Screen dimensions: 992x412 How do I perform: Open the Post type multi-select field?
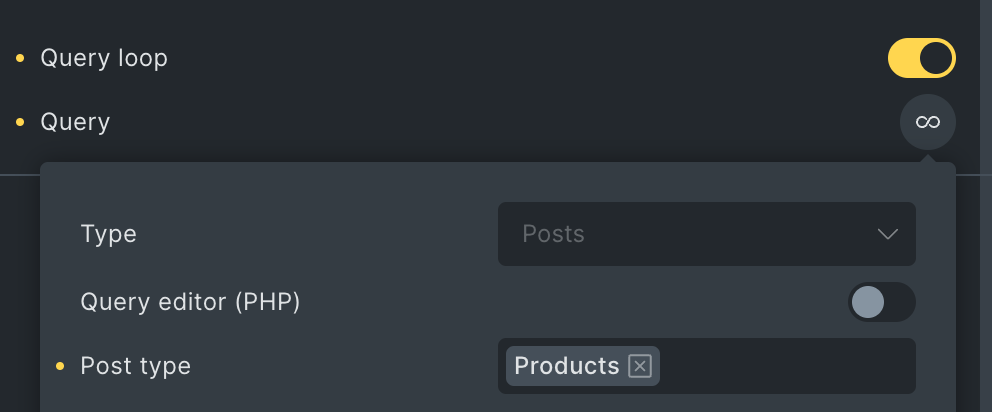point(707,366)
